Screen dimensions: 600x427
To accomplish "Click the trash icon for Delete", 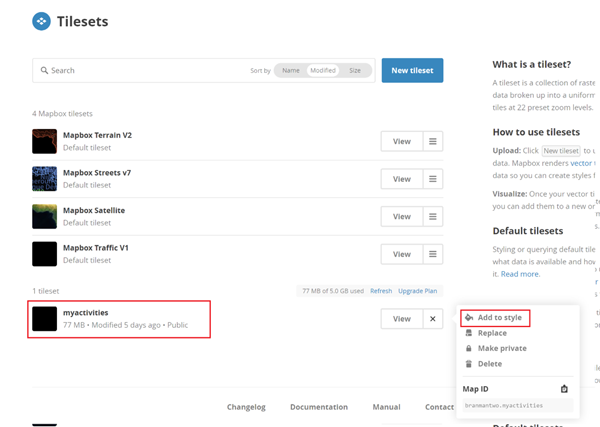I will (469, 364).
